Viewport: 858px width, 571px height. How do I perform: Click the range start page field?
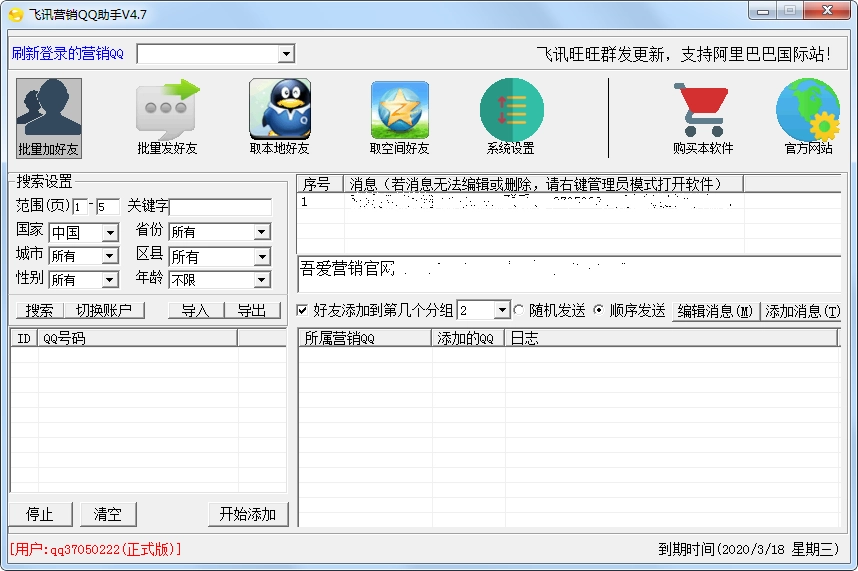coord(80,207)
